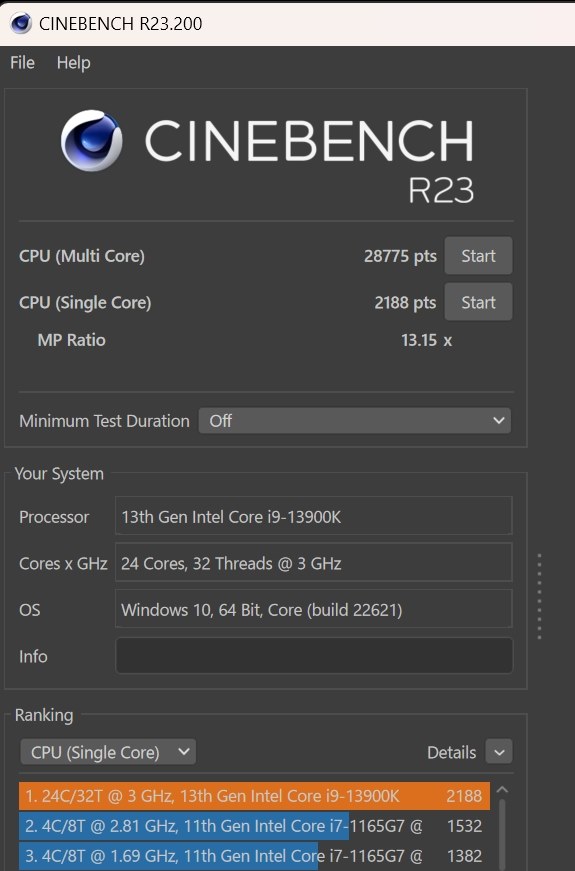Click the Details label in Ranking
Image resolution: width=575 pixels, height=871 pixels.
451,753
